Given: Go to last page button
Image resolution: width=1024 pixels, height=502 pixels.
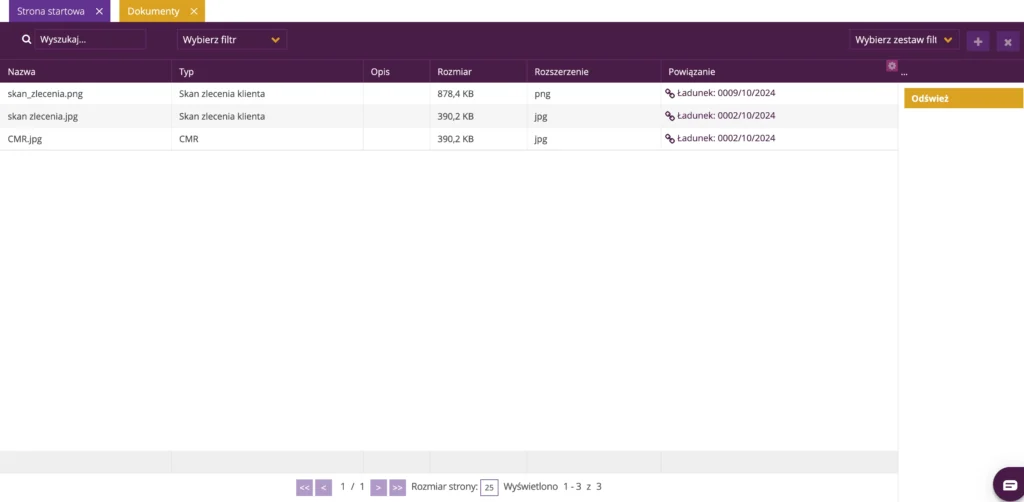Looking at the screenshot, I should coord(398,488).
